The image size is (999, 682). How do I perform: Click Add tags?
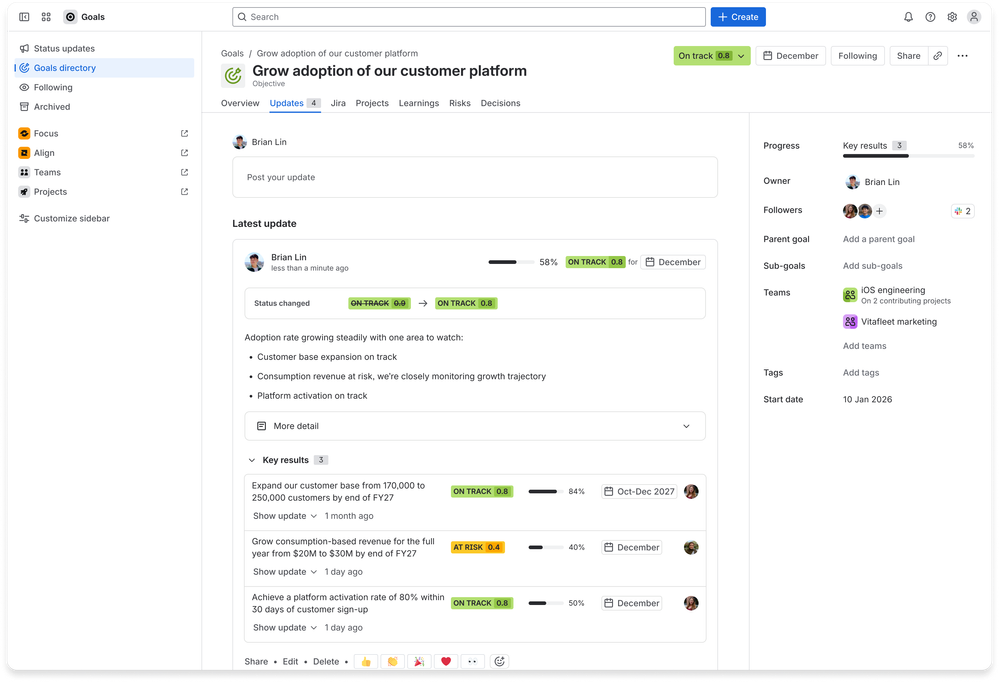(861, 373)
